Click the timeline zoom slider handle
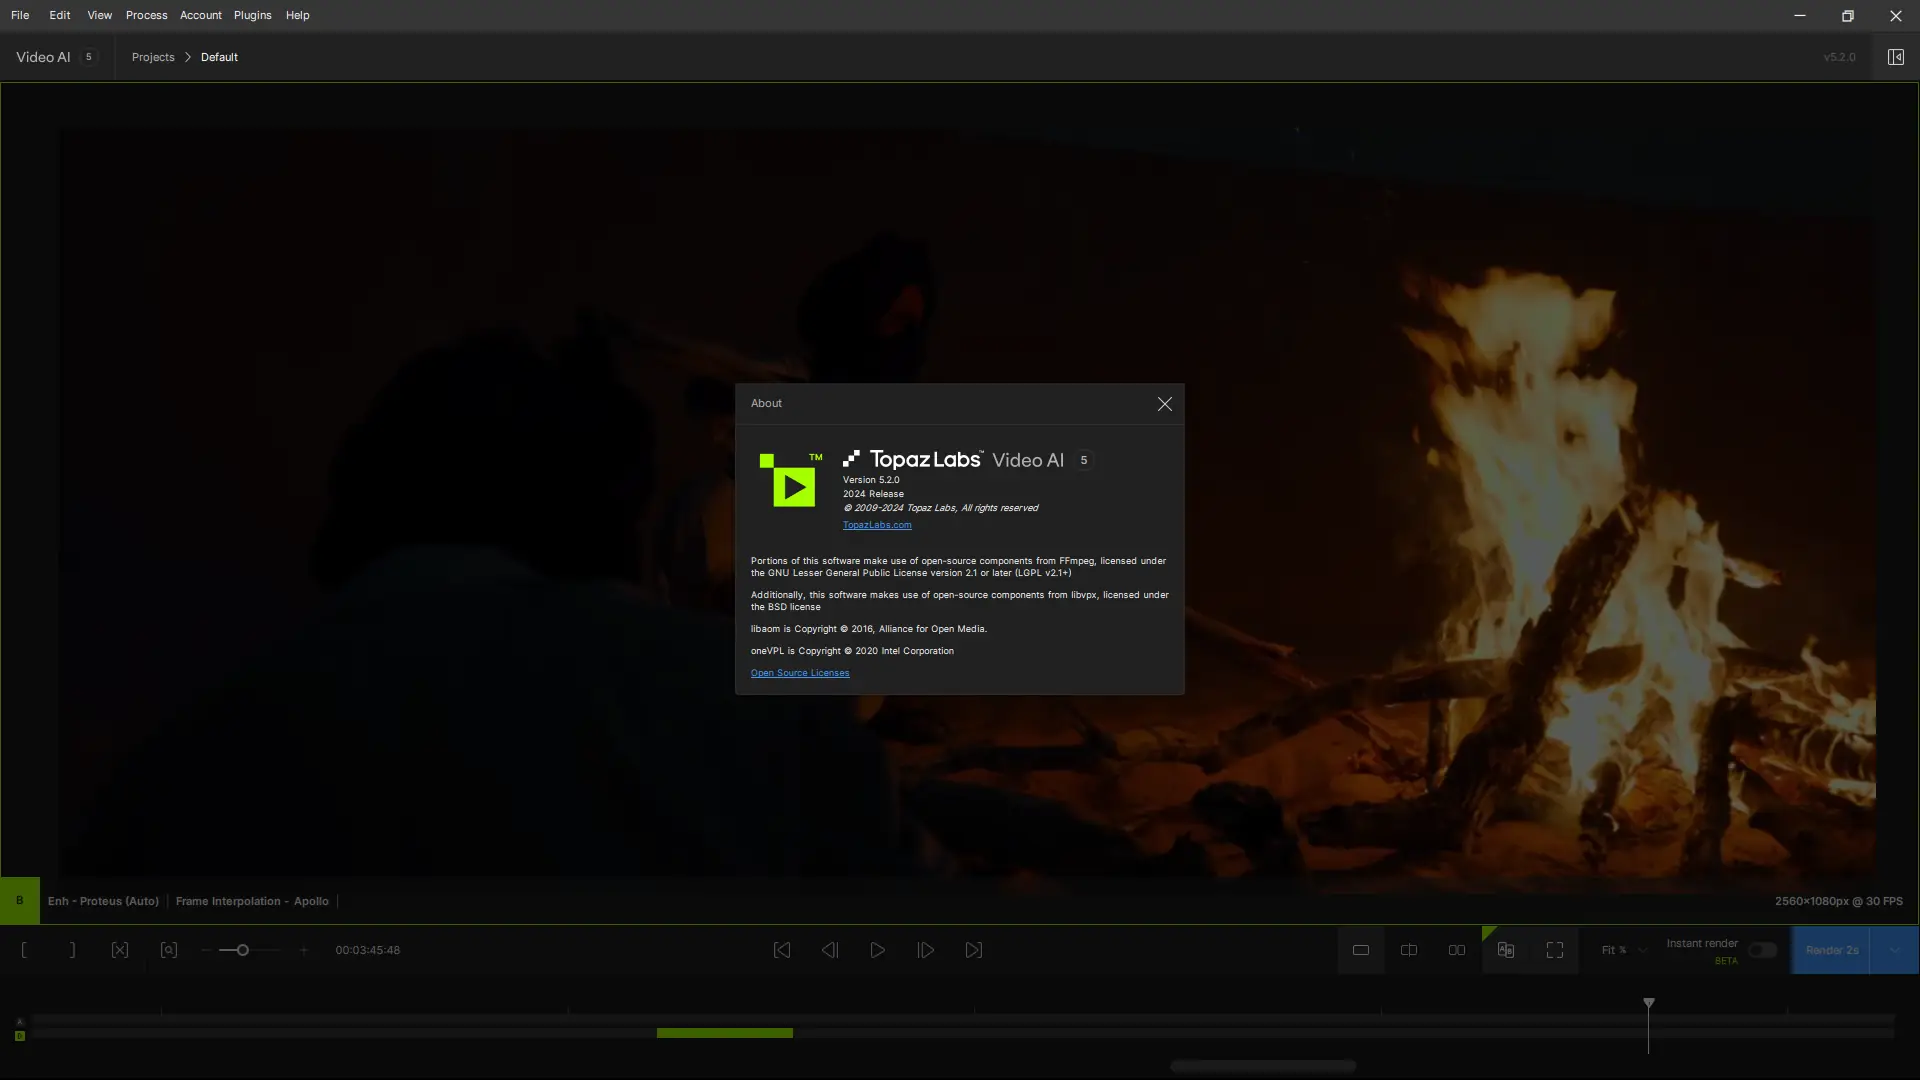 point(242,950)
